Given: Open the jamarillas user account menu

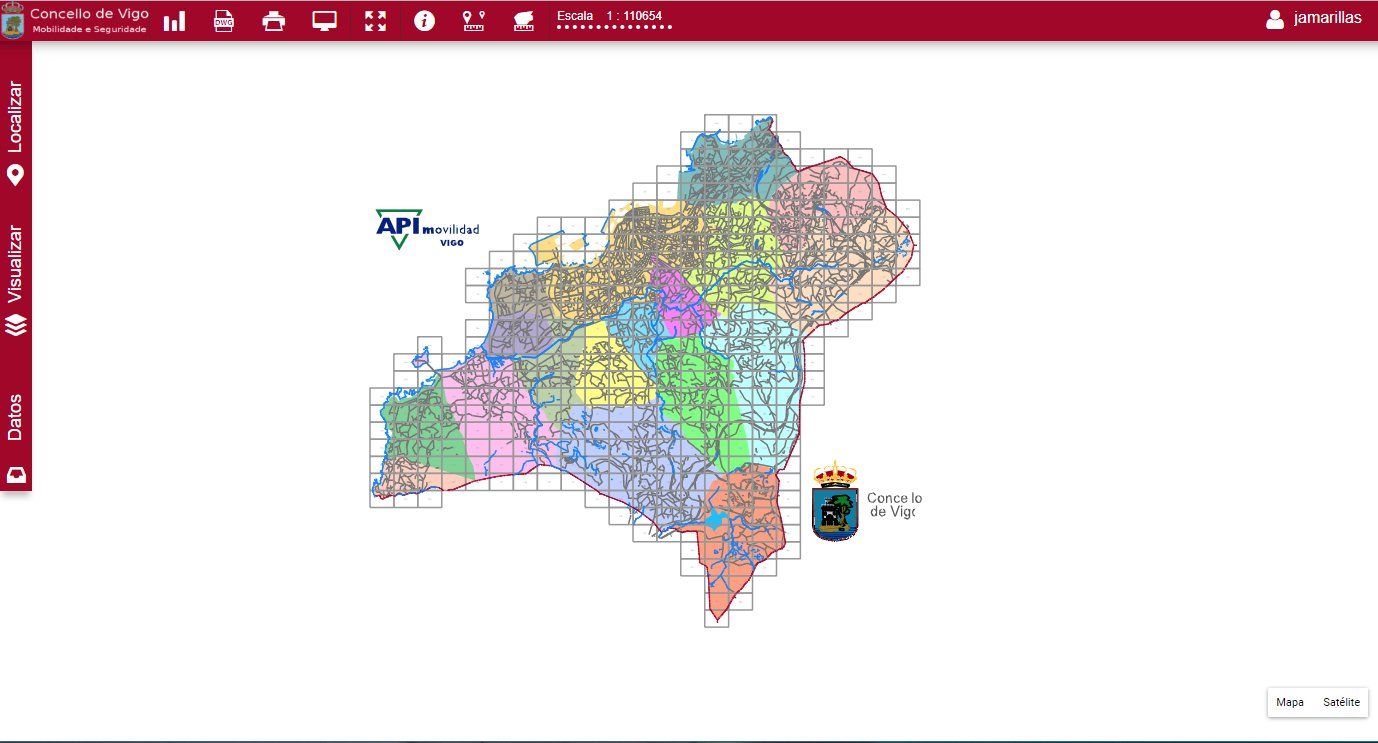Looking at the screenshot, I should point(1326,18).
